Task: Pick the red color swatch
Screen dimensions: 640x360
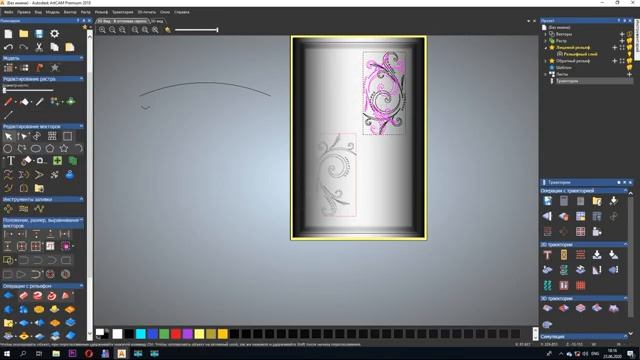Action: tap(176, 334)
